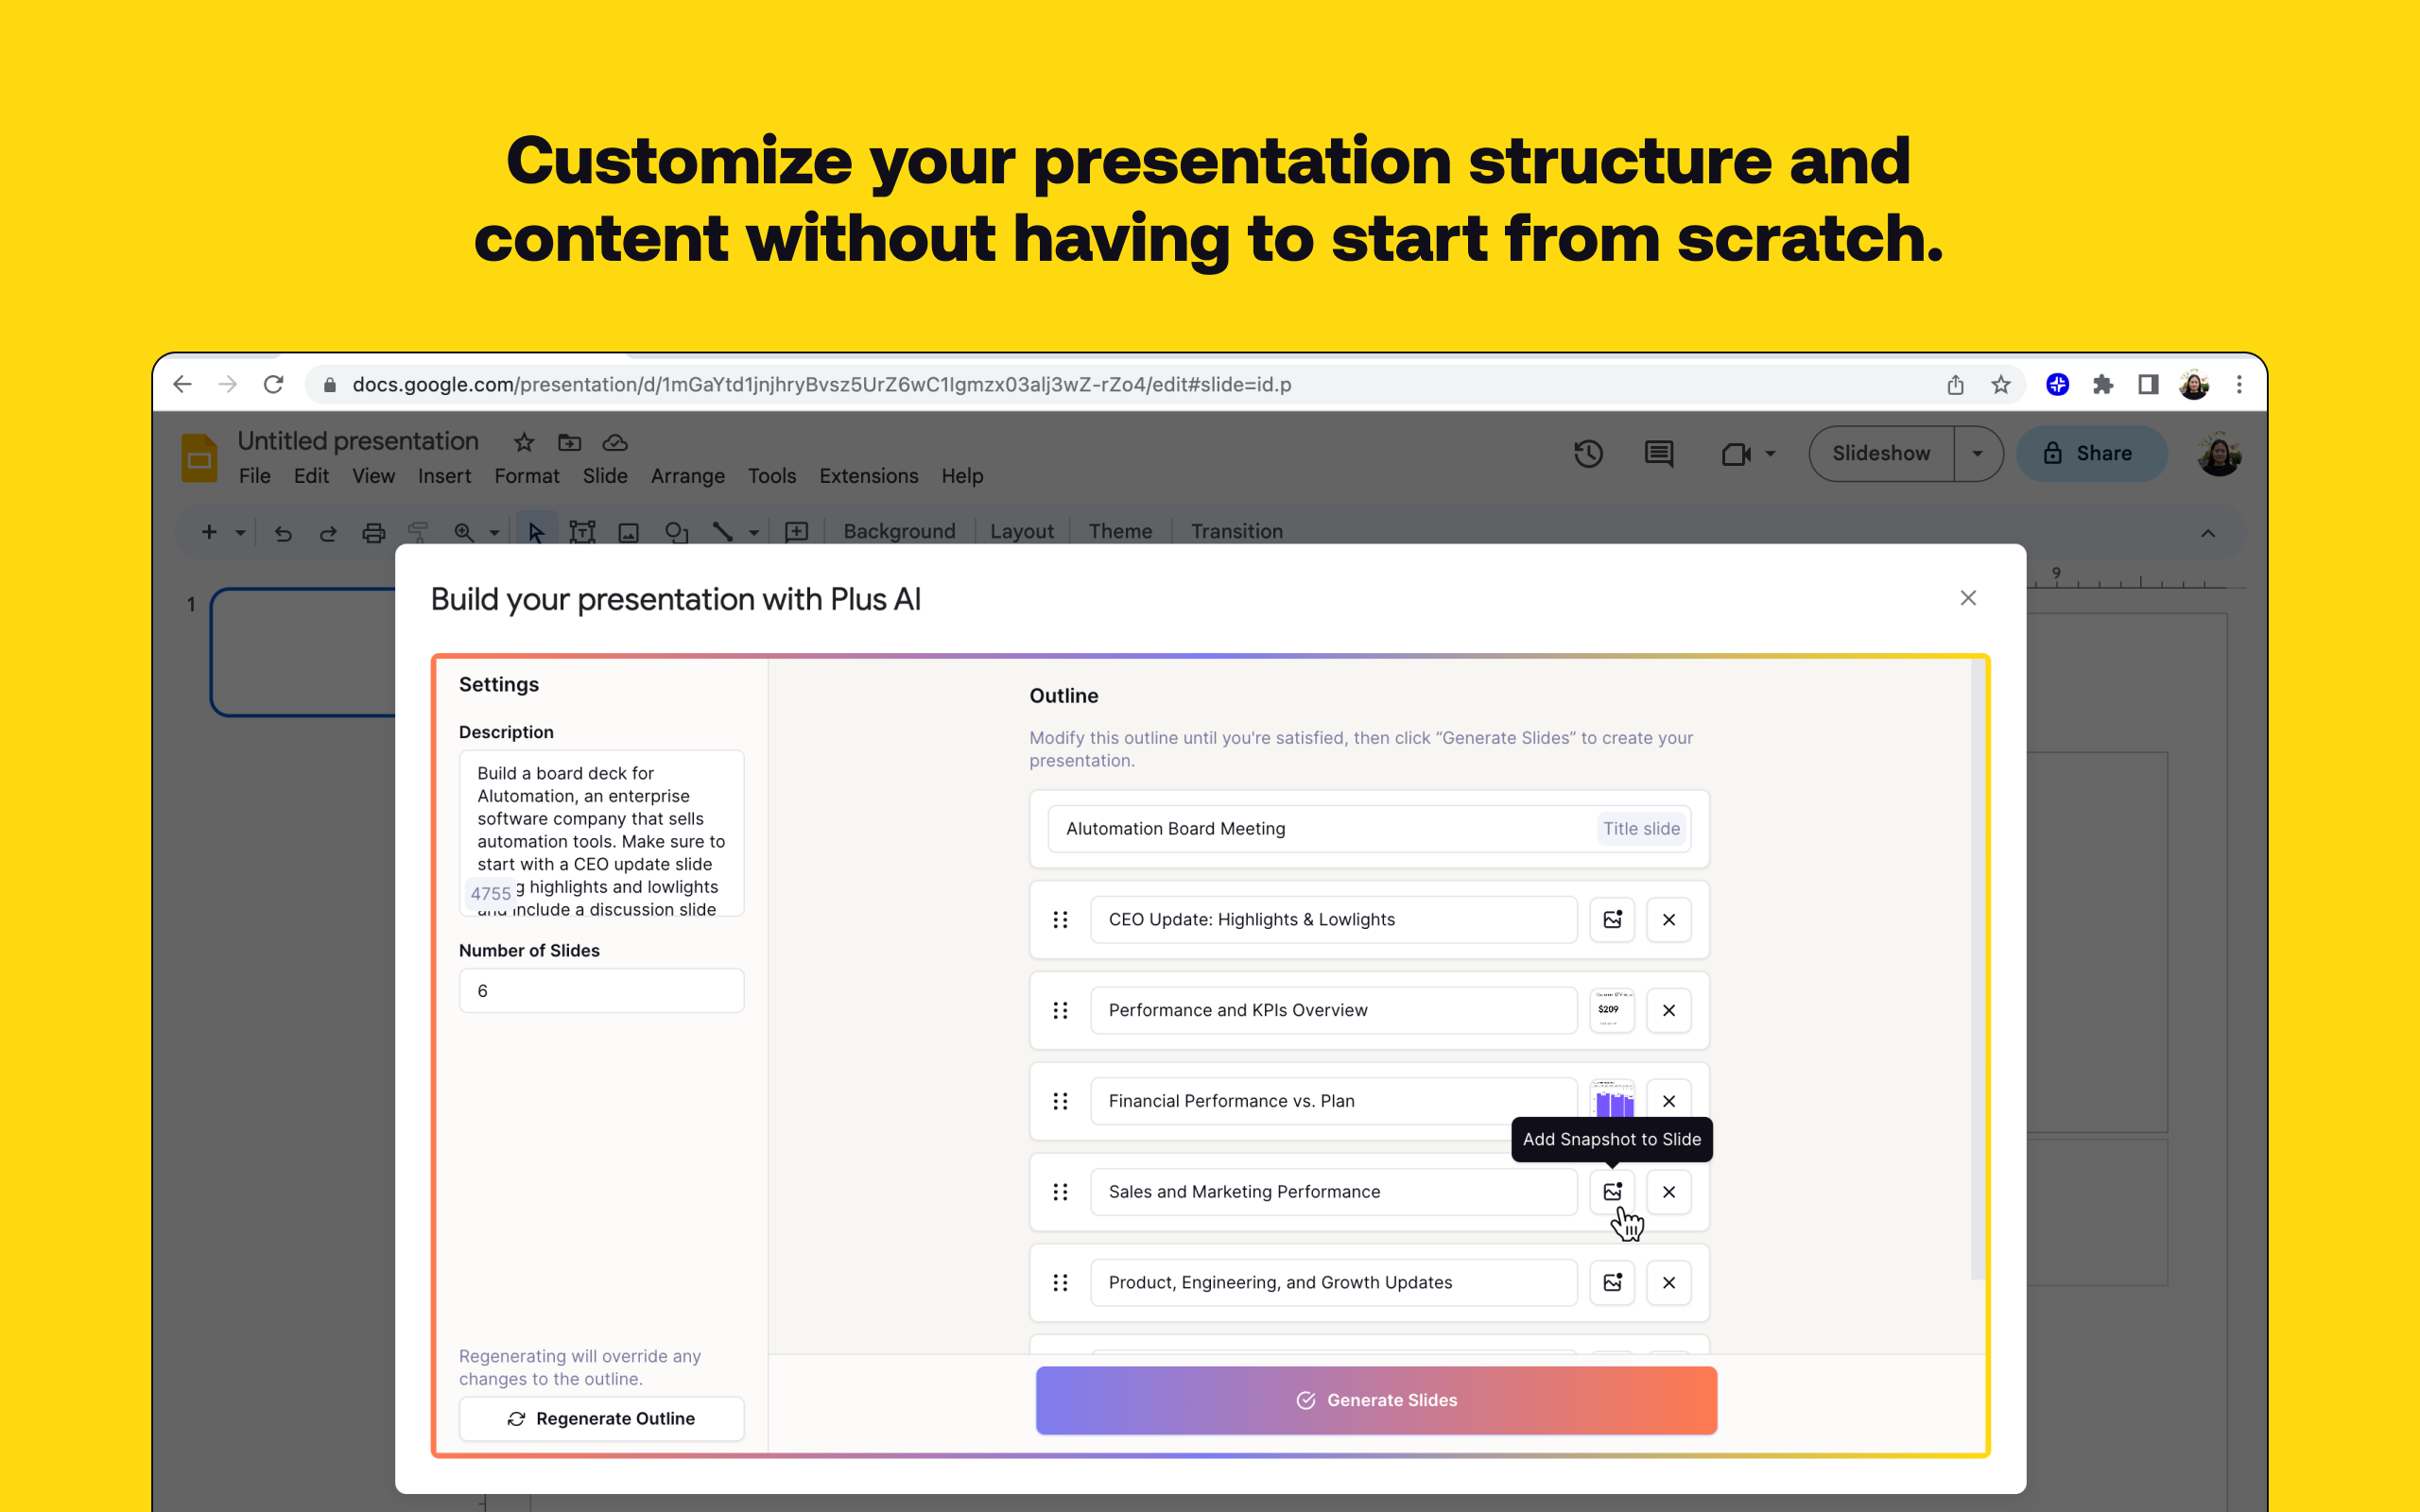Select the shape tool icon

point(677,532)
